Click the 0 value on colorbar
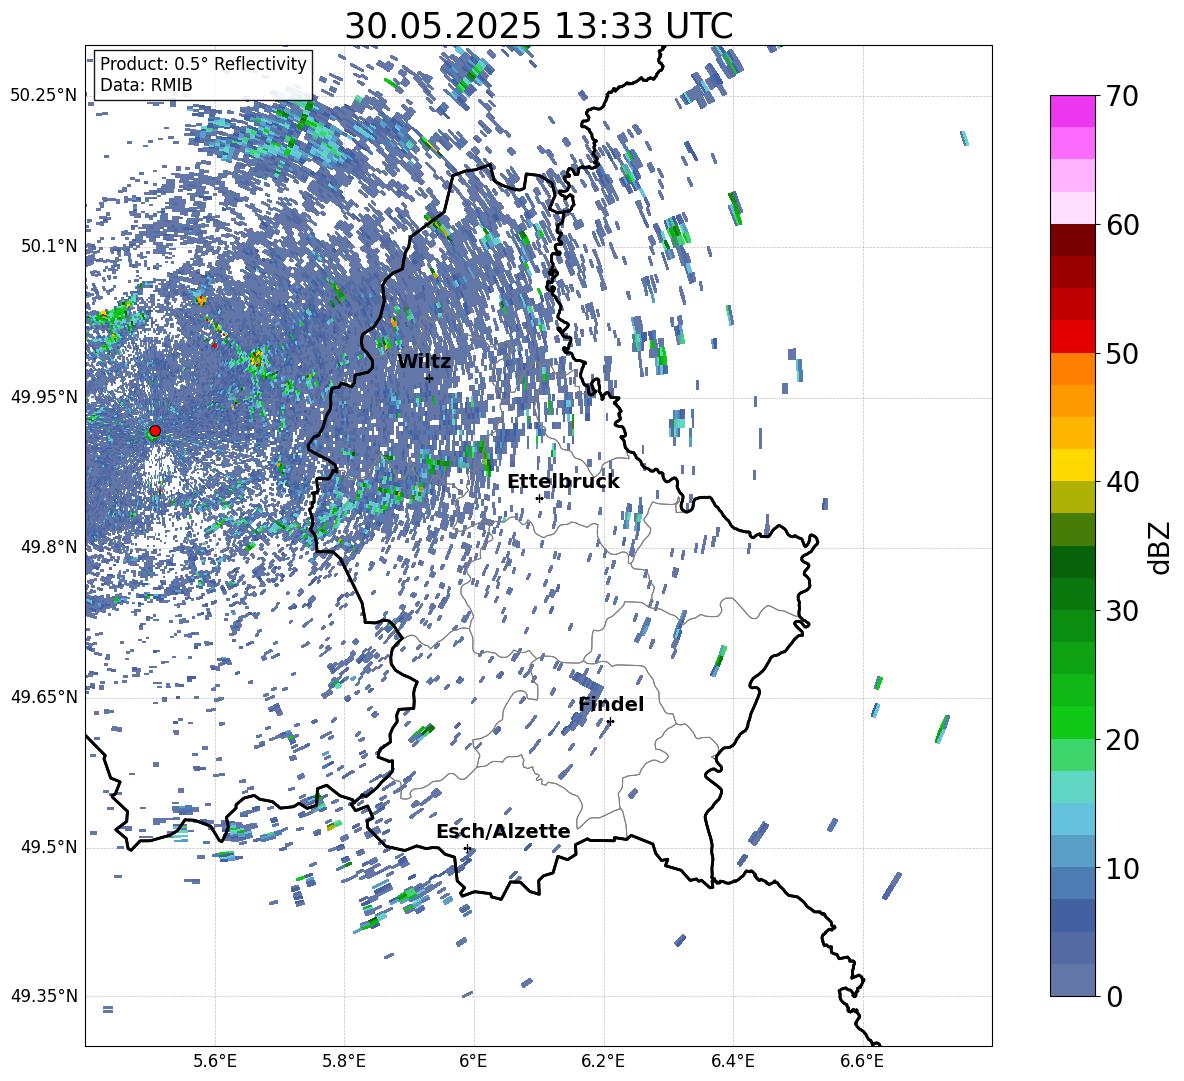 coord(1115,996)
